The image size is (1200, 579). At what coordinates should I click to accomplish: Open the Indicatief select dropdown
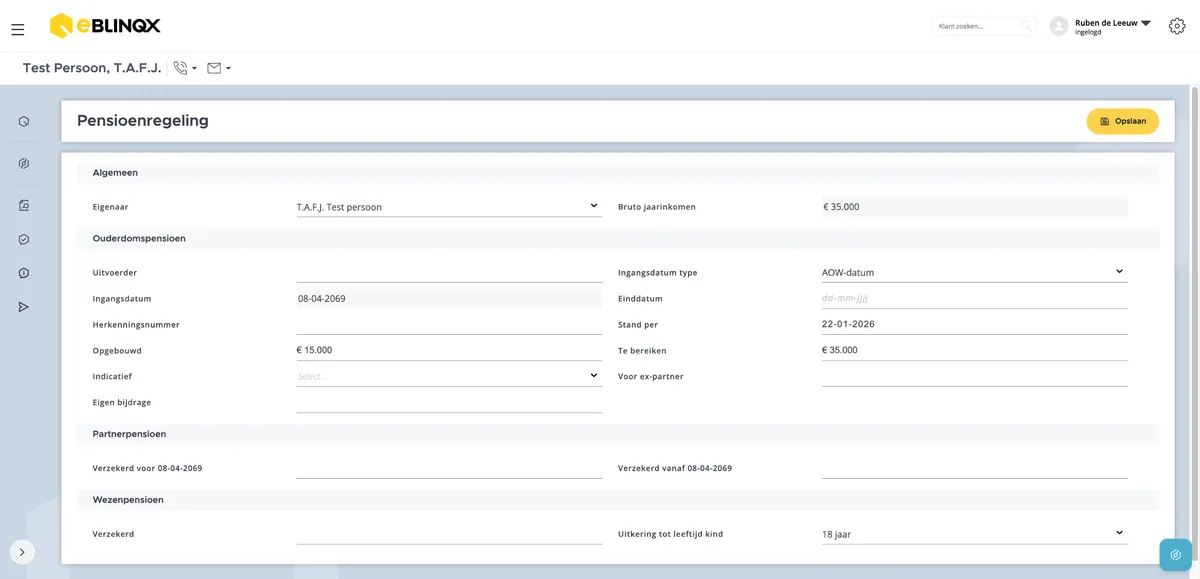[449, 376]
